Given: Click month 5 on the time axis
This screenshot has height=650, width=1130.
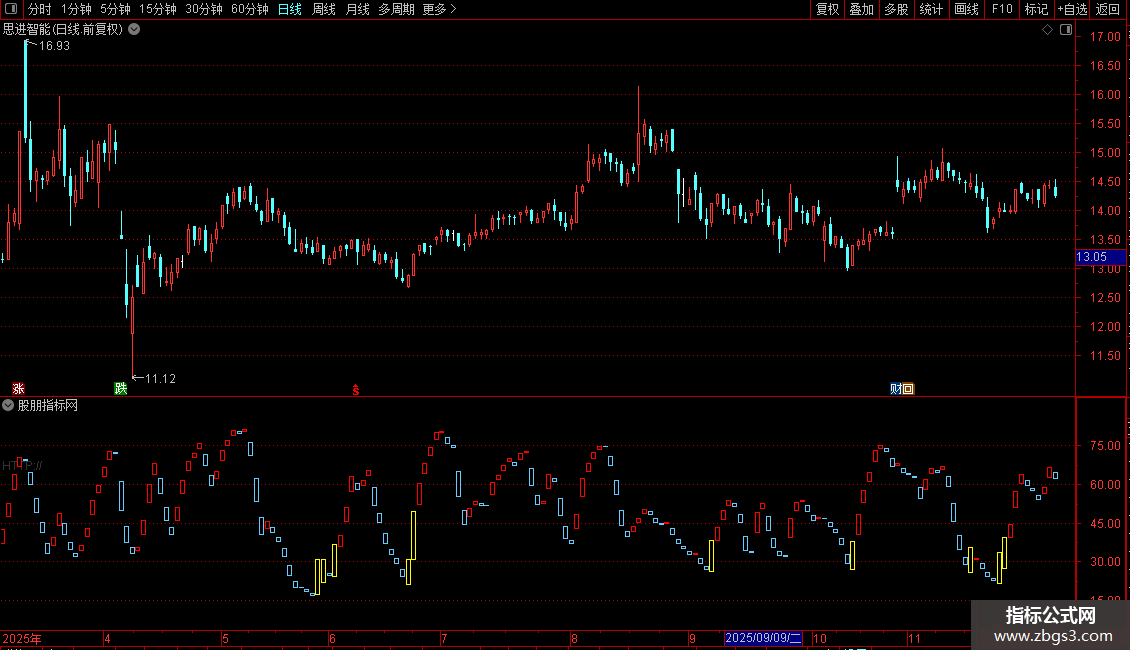Looking at the screenshot, I should pos(226,638).
